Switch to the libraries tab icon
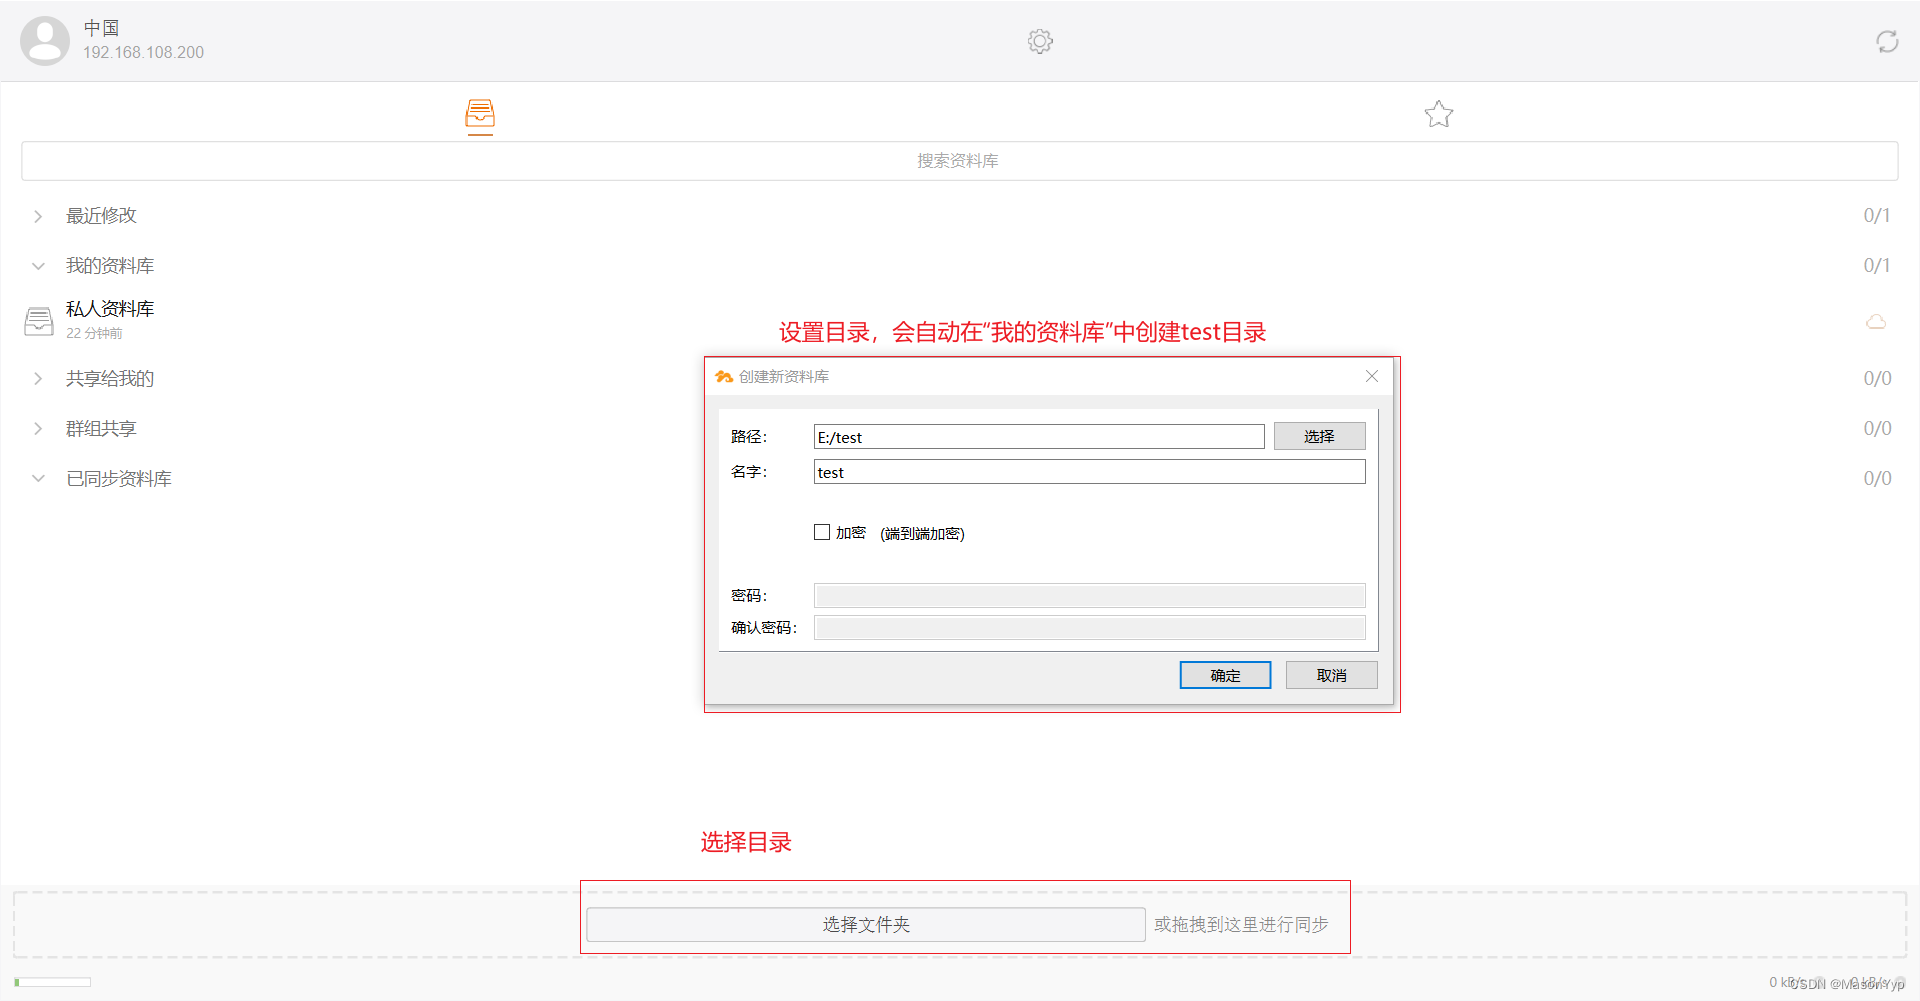1920x1001 pixels. click(480, 115)
